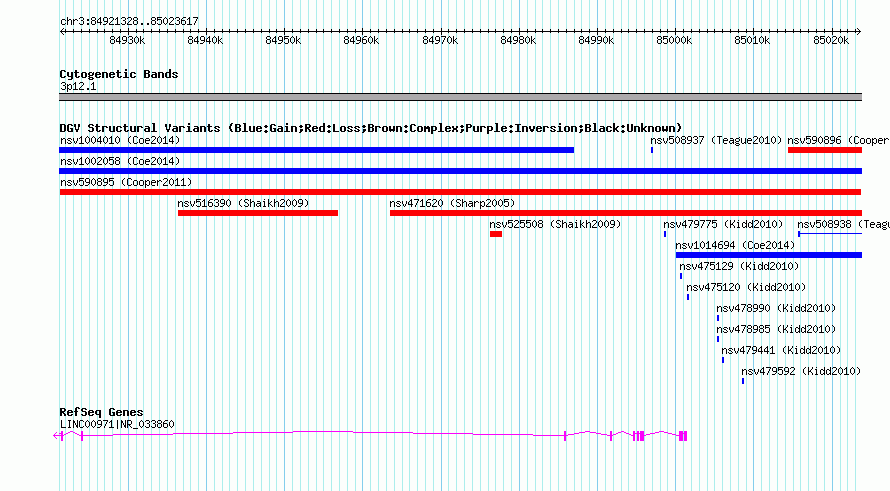Click the nsv590895 (Cooper2011) red loss bar
Image resolution: width=890 pixels, height=491 pixels.
coord(460,192)
